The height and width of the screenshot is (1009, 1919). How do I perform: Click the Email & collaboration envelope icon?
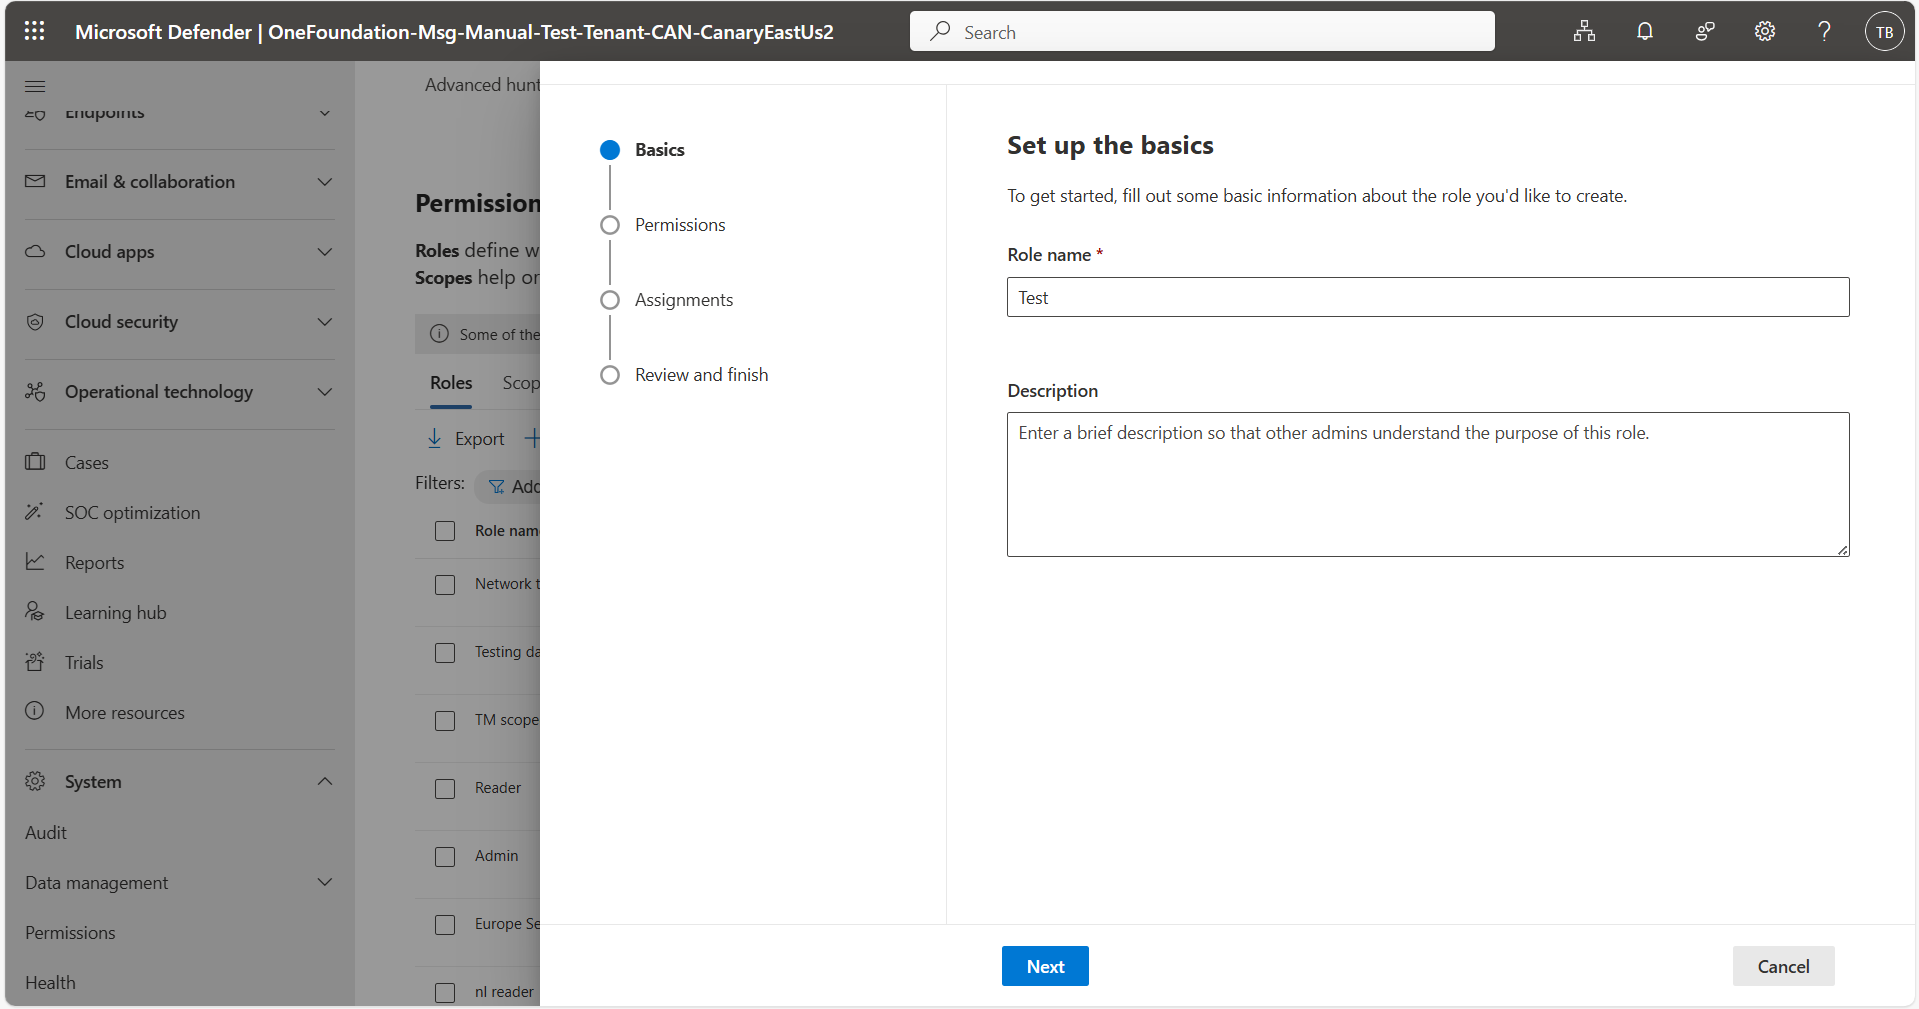35,181
